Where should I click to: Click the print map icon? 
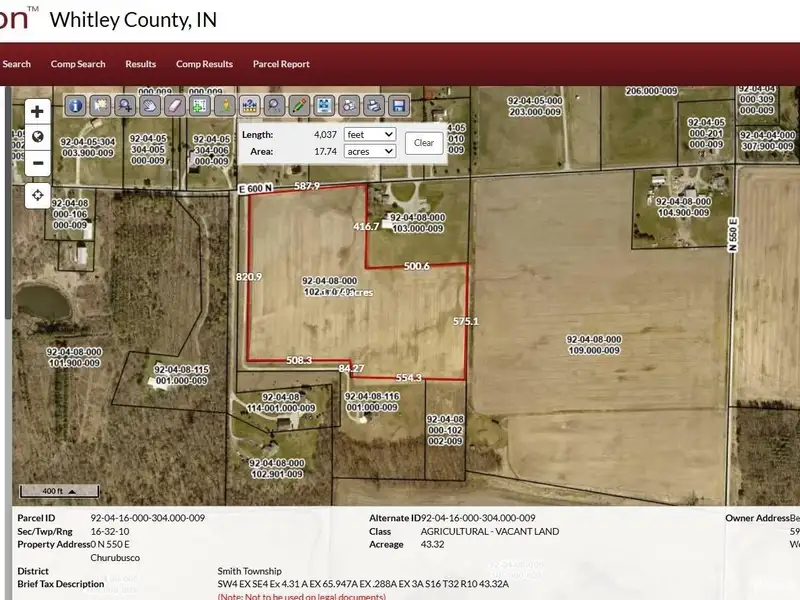click(374, 105)
